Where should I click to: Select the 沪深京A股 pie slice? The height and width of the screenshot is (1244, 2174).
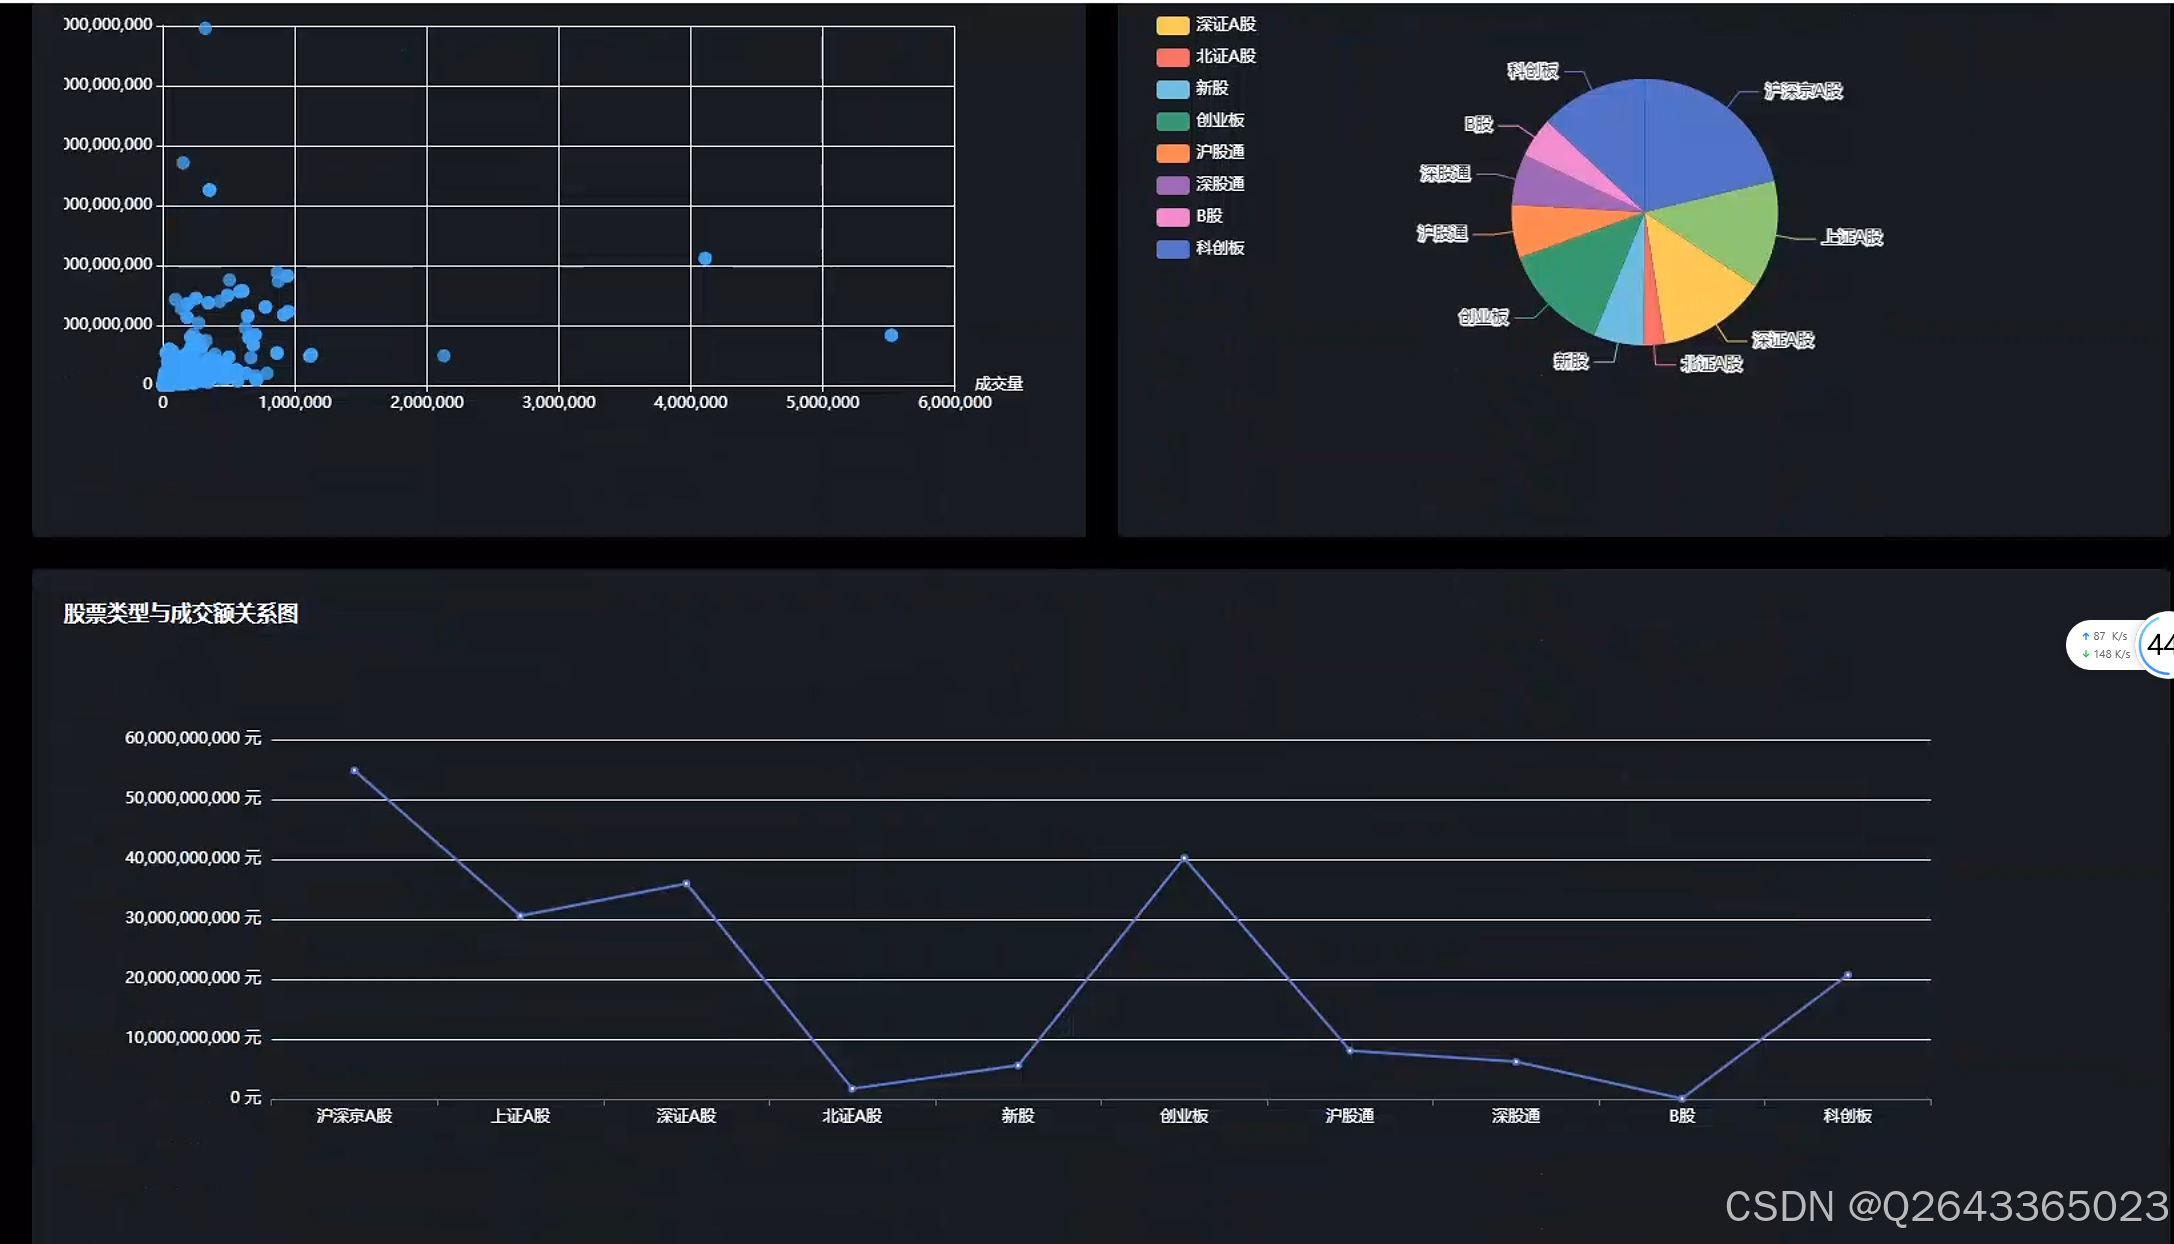1700,145
